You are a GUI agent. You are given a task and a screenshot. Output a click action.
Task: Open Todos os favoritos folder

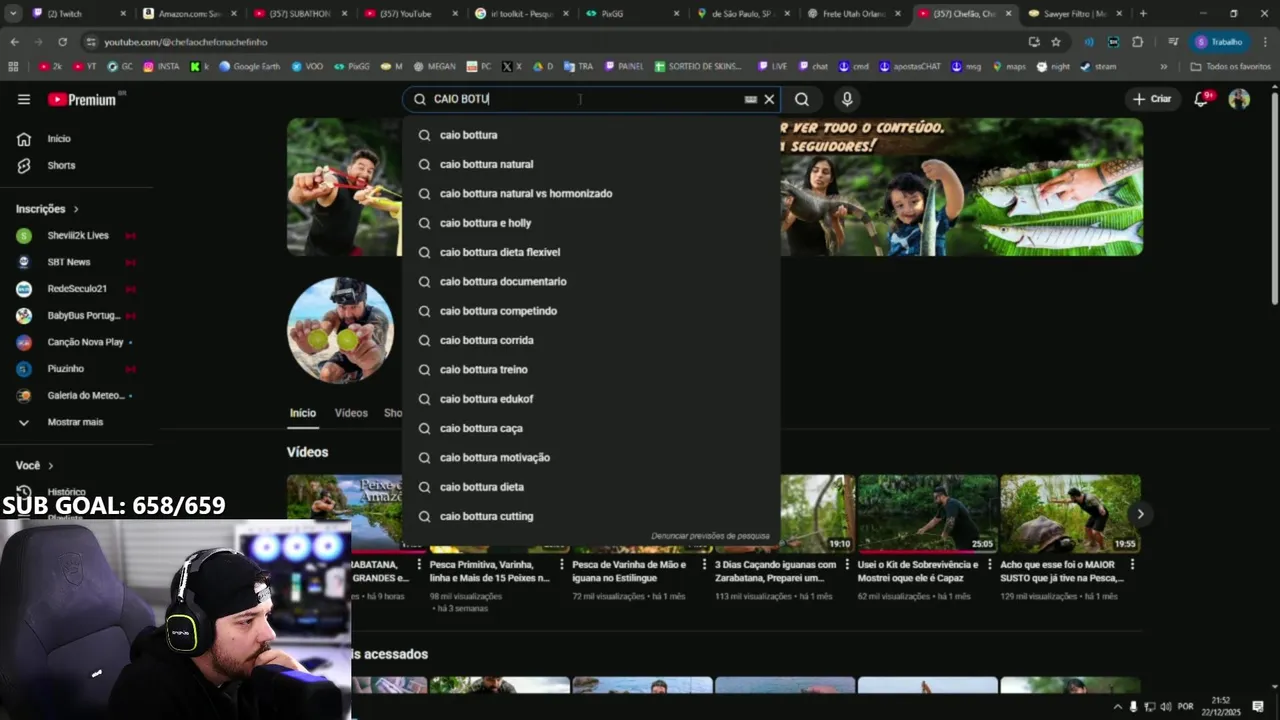click(x=1230, y=67)
